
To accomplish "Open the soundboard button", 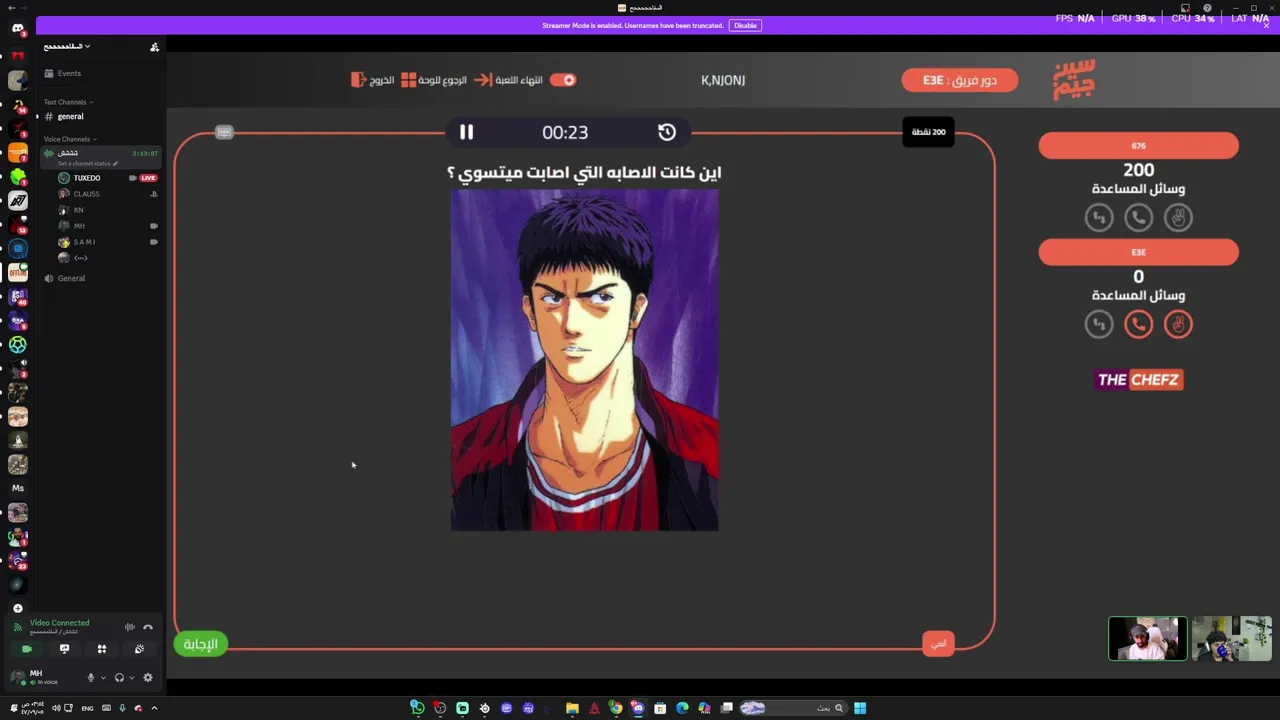I will pos(139,649).
